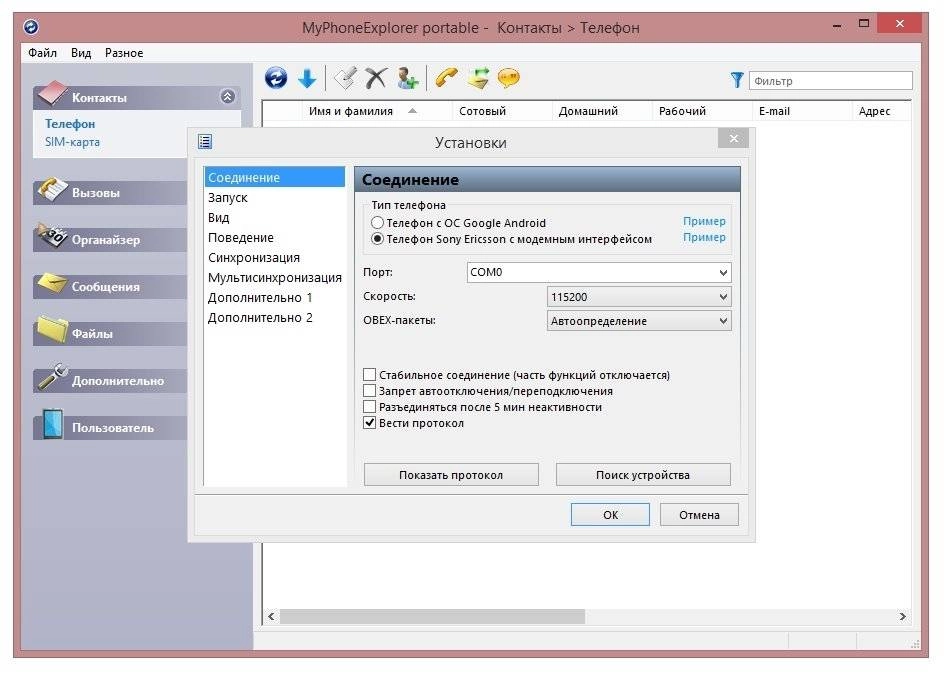Select Поведение settings category
The image size is (946, 677).
click(275, 237)
